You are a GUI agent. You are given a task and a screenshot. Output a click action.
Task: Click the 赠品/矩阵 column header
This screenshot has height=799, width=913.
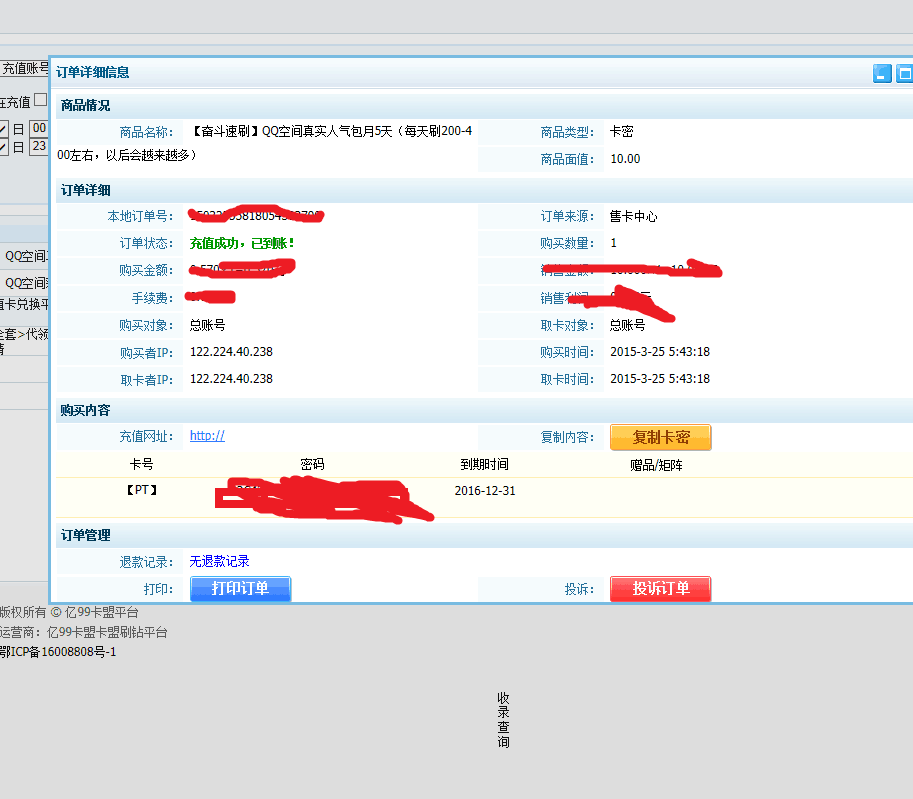(656, 465)
